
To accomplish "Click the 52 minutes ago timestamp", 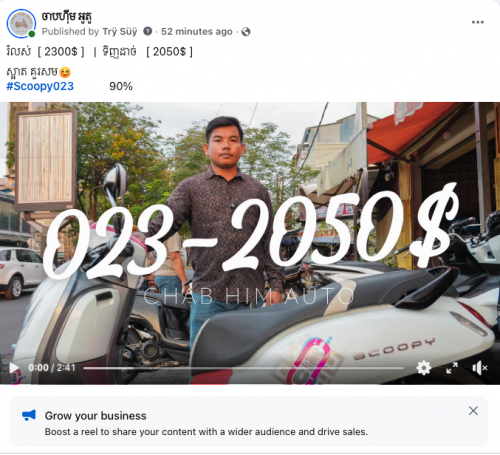I will pyautogui.click(x=197, y=32).
